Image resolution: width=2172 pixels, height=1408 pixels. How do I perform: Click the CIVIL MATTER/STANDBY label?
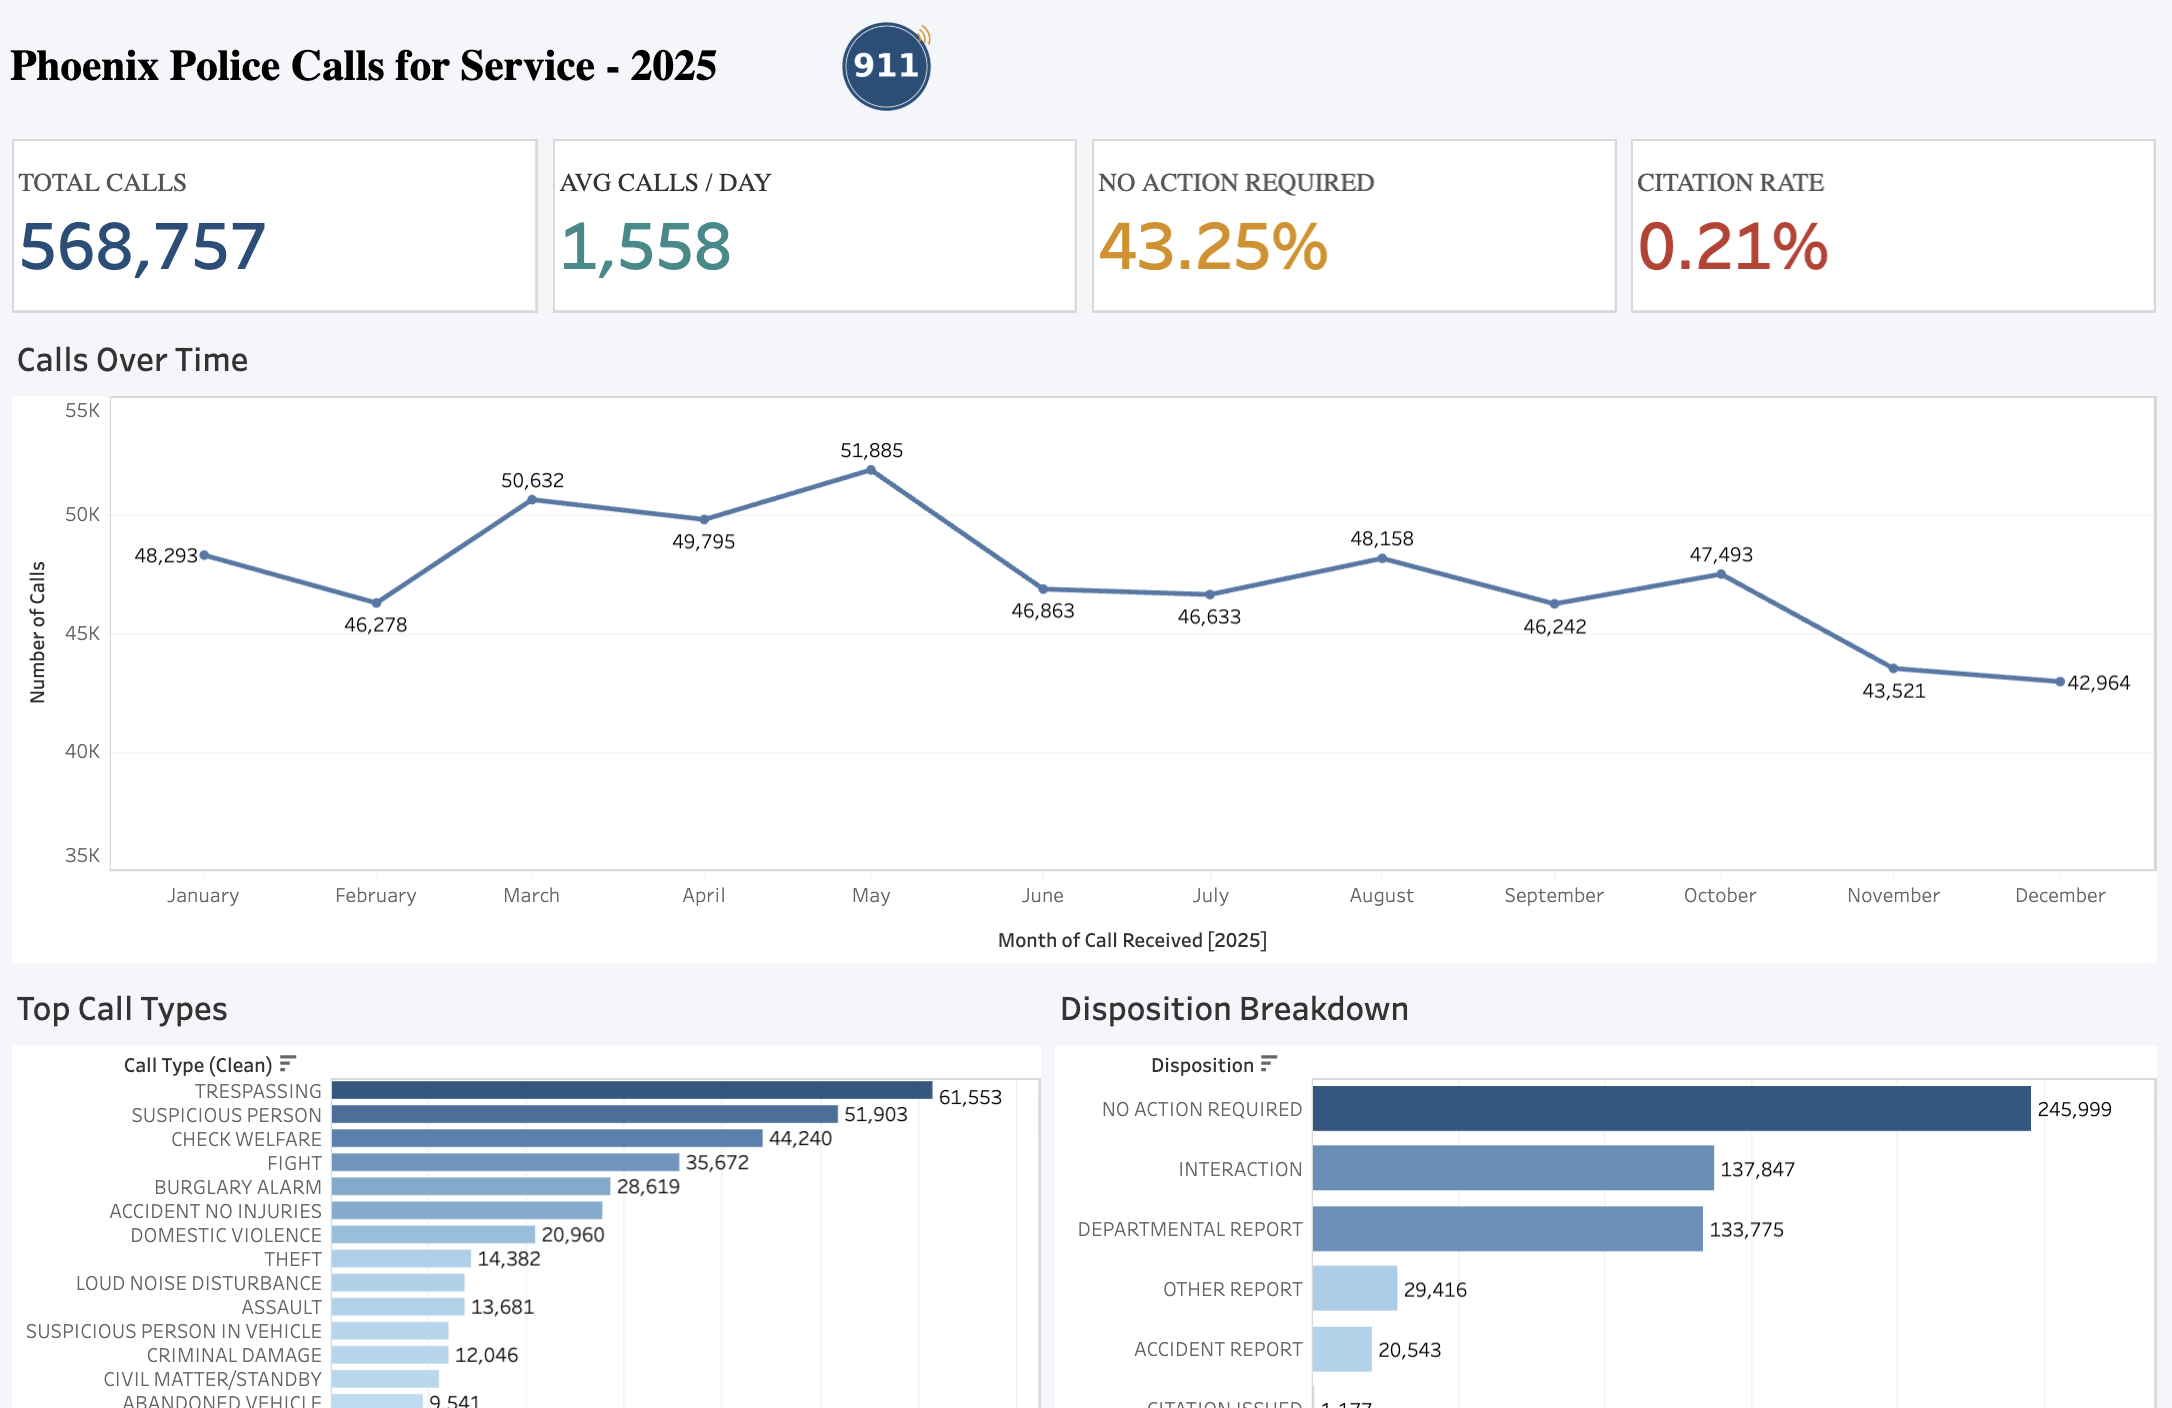coord(213,1379)
